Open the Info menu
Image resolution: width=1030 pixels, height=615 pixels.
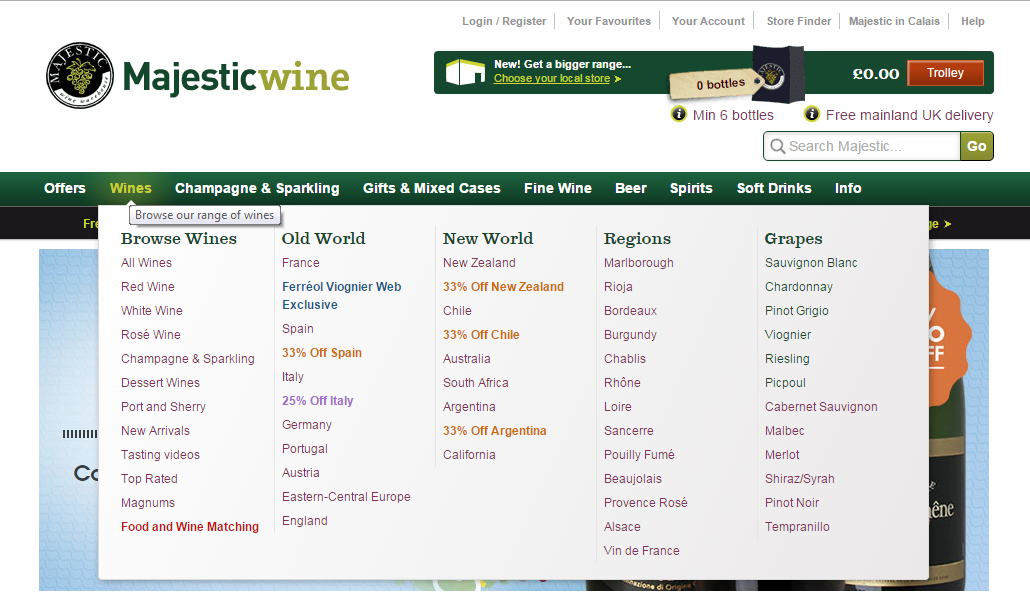click(848, 189)
